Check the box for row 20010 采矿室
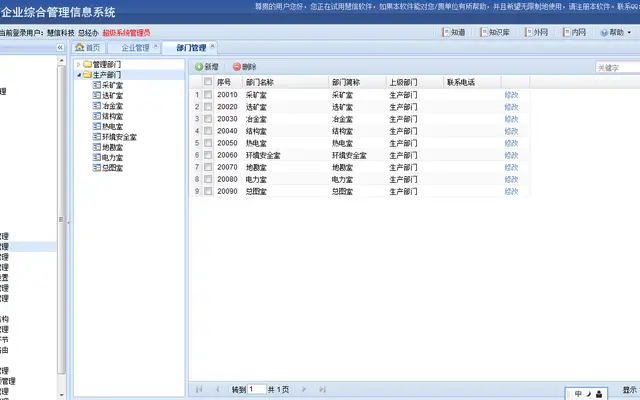Image resolution: width=640 pixels, height=400 pixels. [x=208, y=95]
